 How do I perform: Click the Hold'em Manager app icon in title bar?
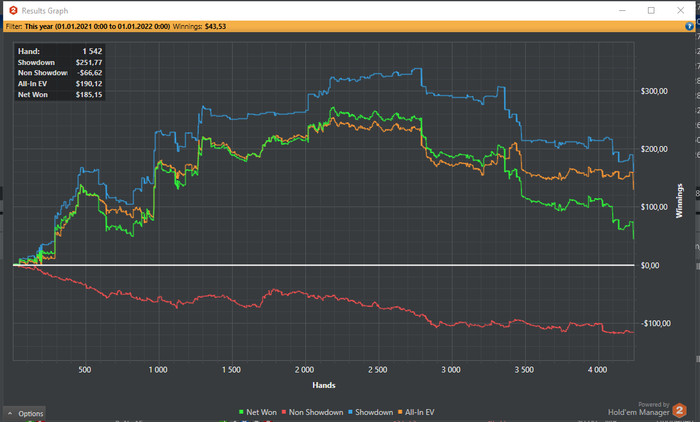pos(13,10)
